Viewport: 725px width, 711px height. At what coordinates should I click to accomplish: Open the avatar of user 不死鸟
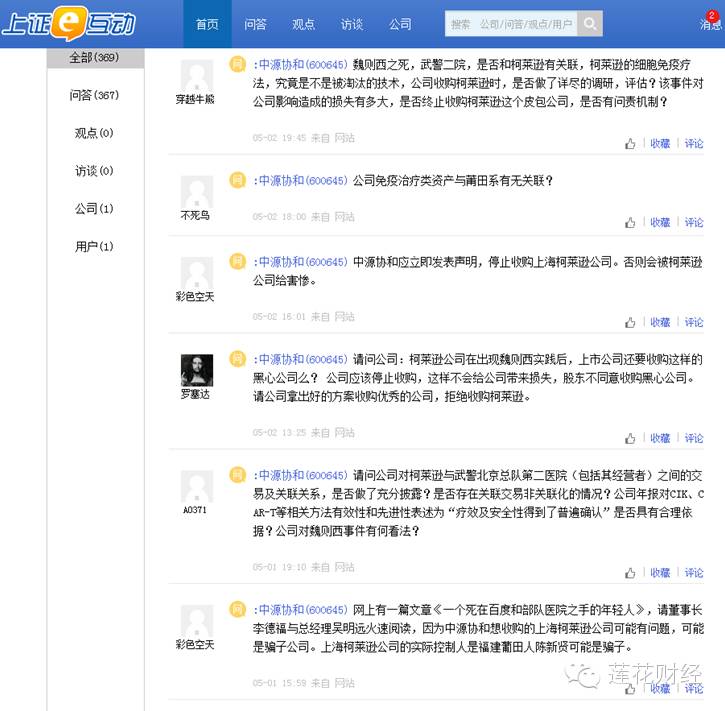197,191
